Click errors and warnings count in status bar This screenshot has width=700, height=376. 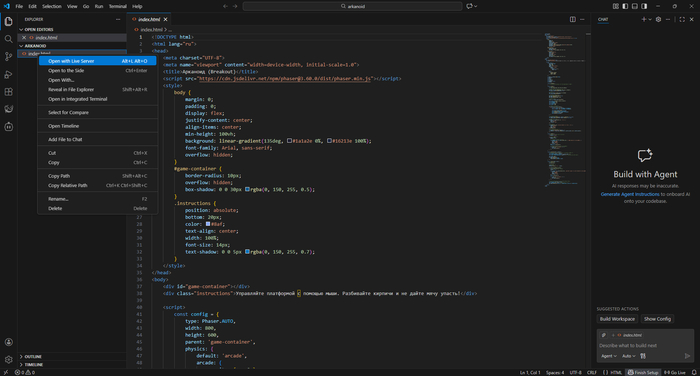pyautogui.click(x=25, y=372)
